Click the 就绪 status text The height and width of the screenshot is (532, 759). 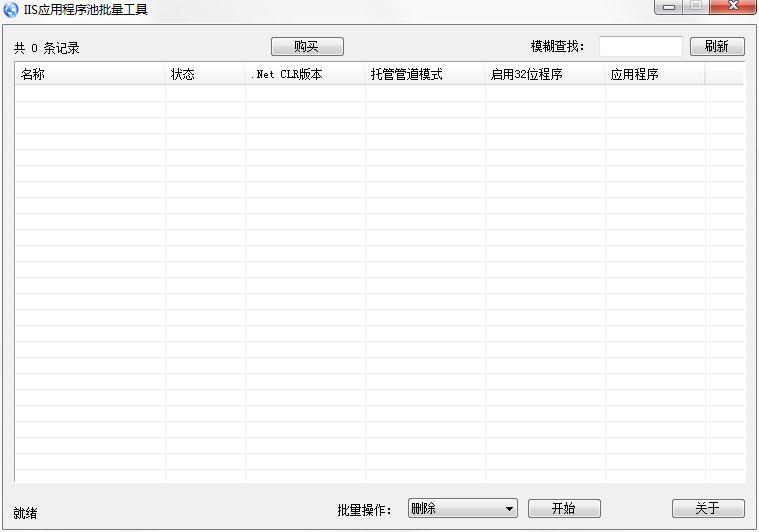pyautogui.click(x=25, y=513)
